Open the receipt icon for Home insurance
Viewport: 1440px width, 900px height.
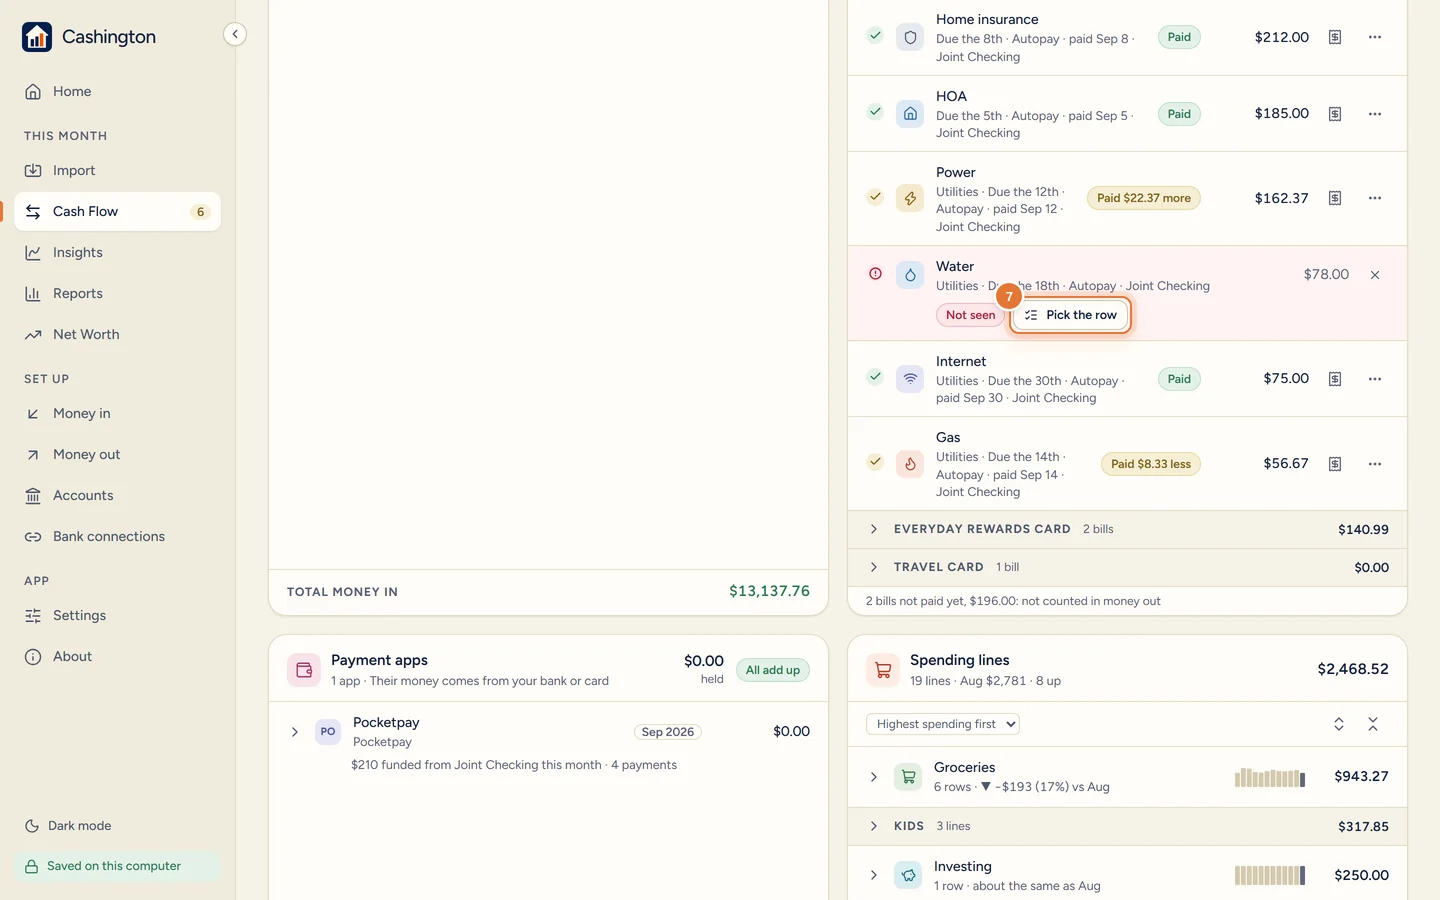coord(1335,38)
